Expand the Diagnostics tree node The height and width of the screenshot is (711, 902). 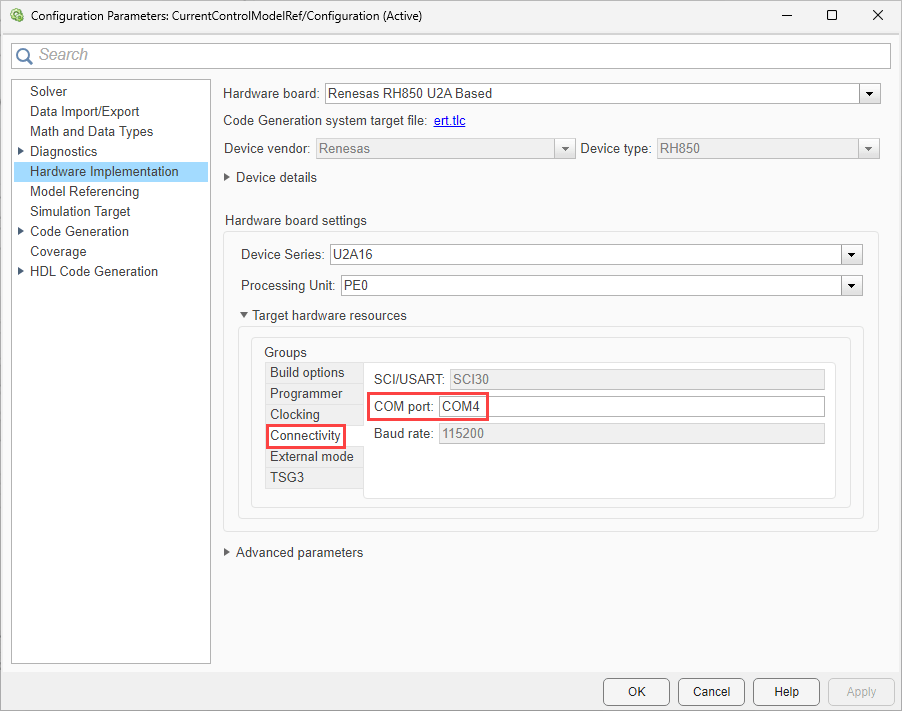[x=21, y=152]
